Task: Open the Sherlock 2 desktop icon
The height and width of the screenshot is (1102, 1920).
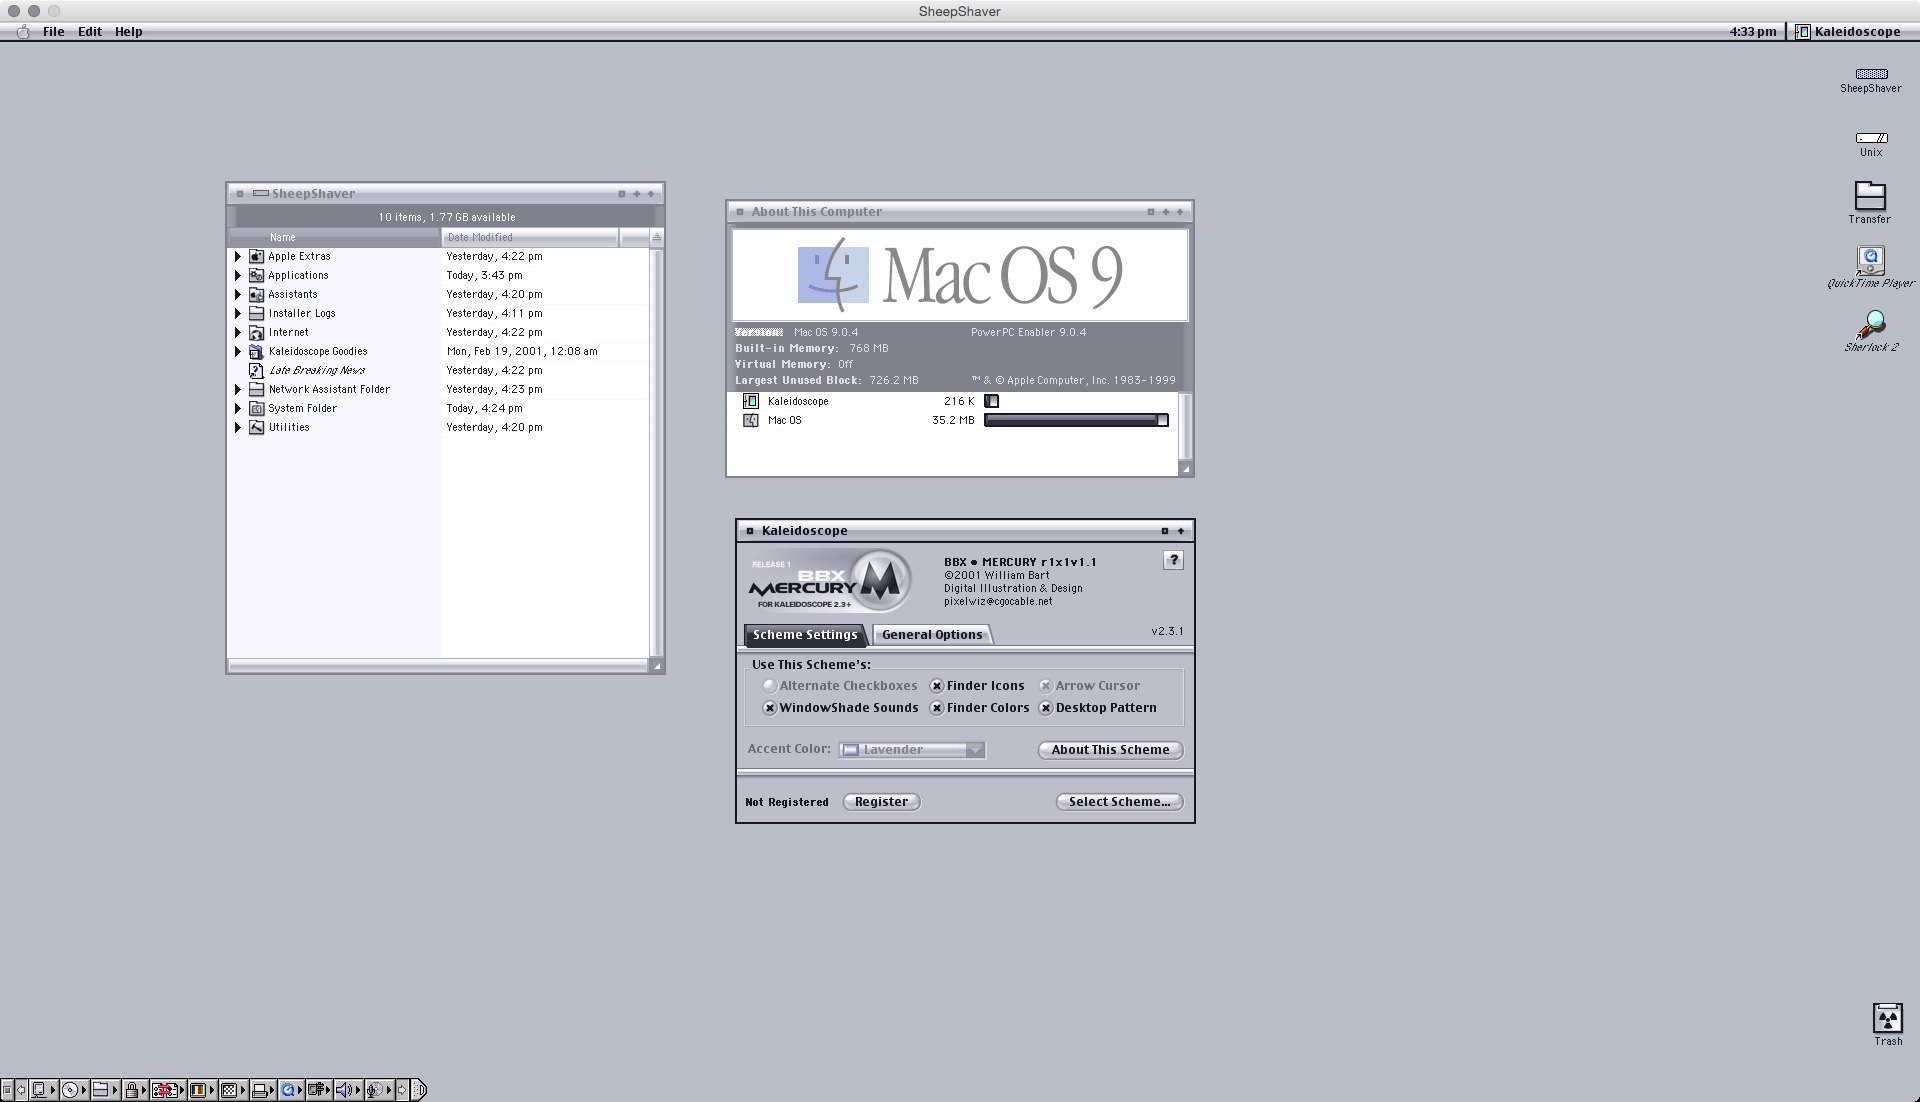Action: point(1870,326)
